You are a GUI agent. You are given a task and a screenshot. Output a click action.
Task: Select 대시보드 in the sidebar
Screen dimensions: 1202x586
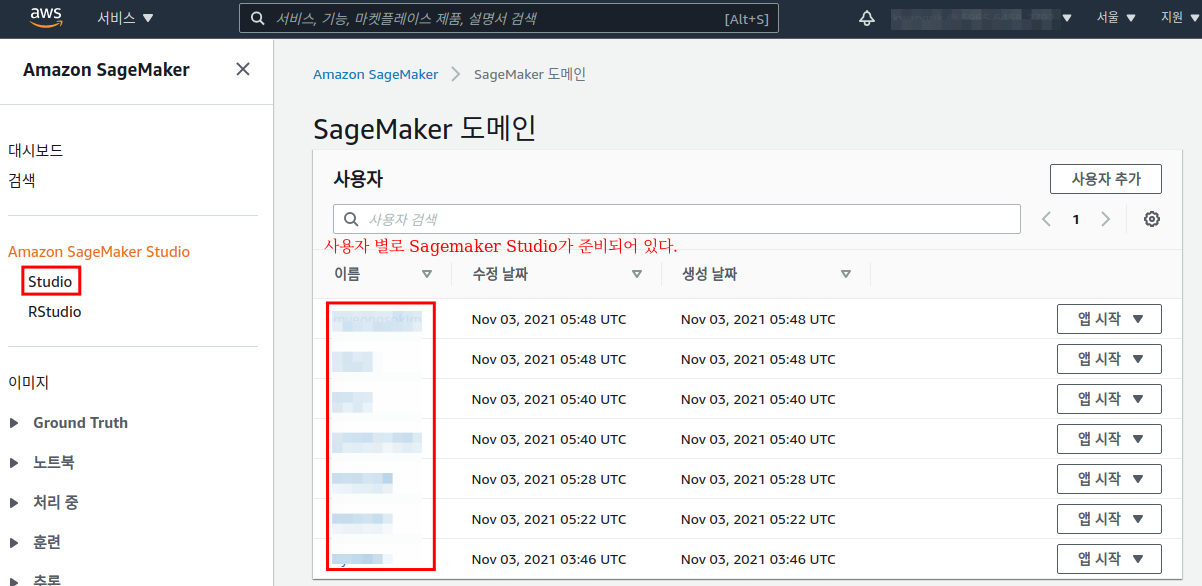(x=36, y=151)
